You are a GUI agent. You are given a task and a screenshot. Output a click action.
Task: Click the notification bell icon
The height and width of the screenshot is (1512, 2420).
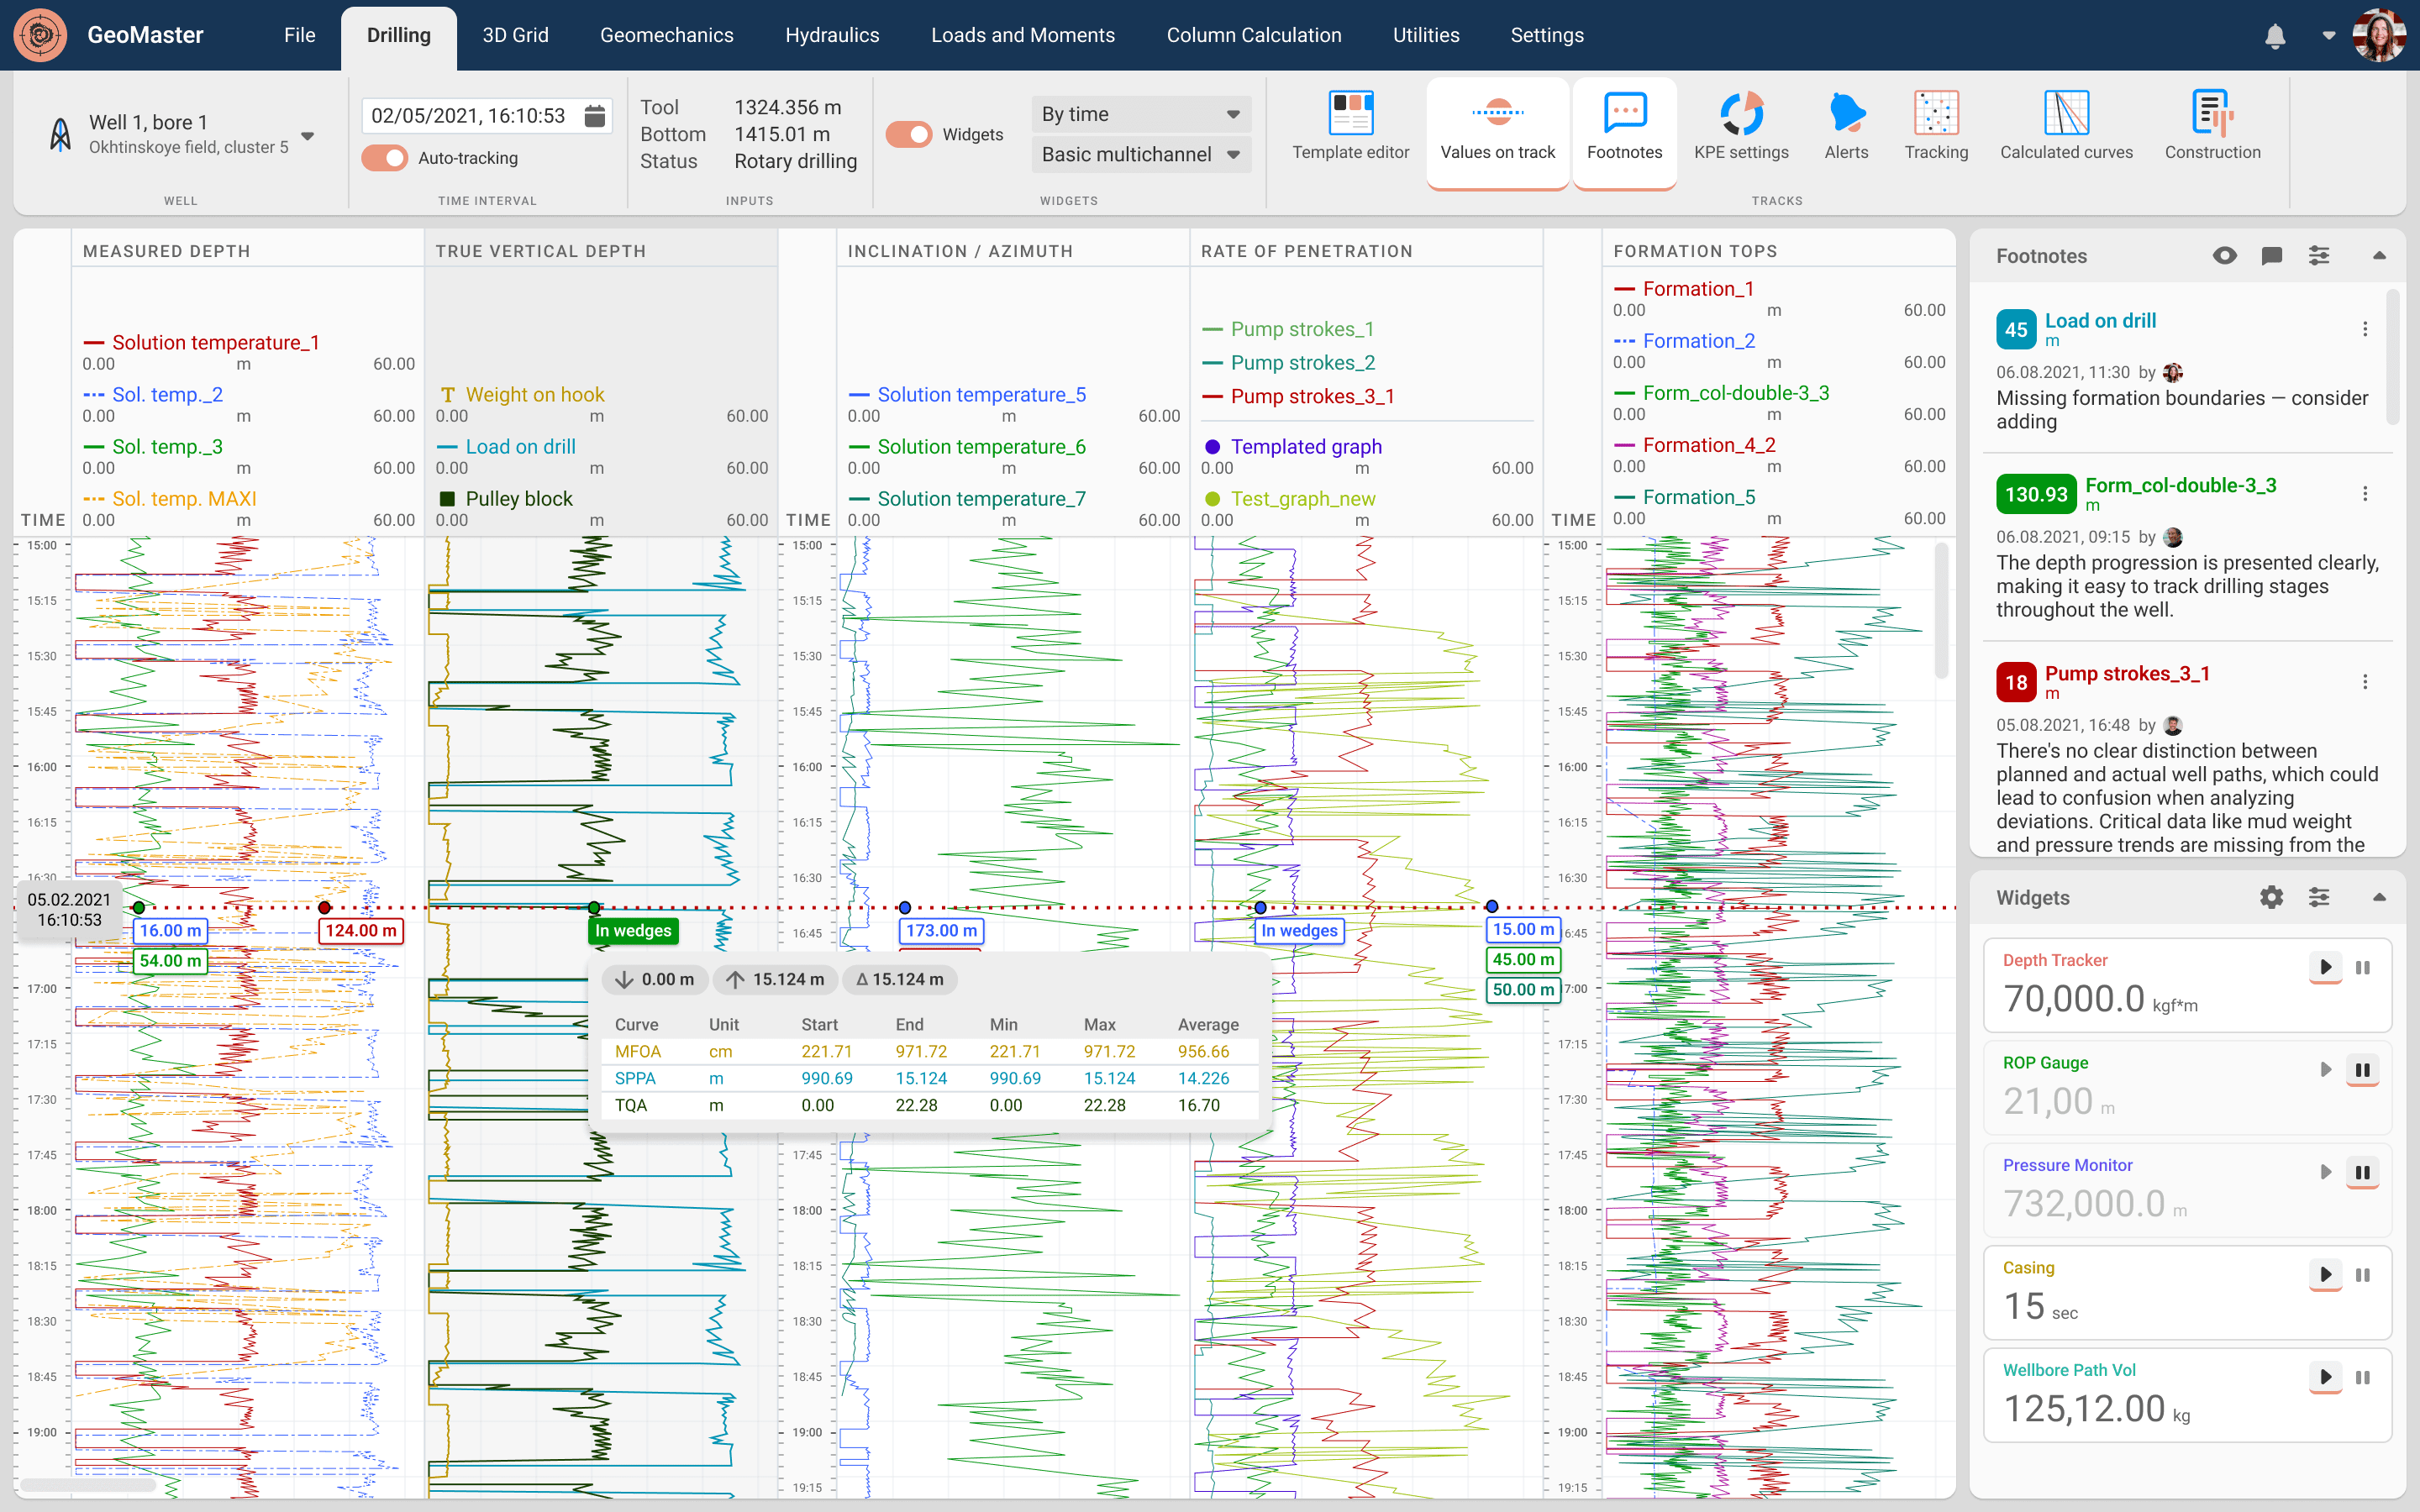2275,36
